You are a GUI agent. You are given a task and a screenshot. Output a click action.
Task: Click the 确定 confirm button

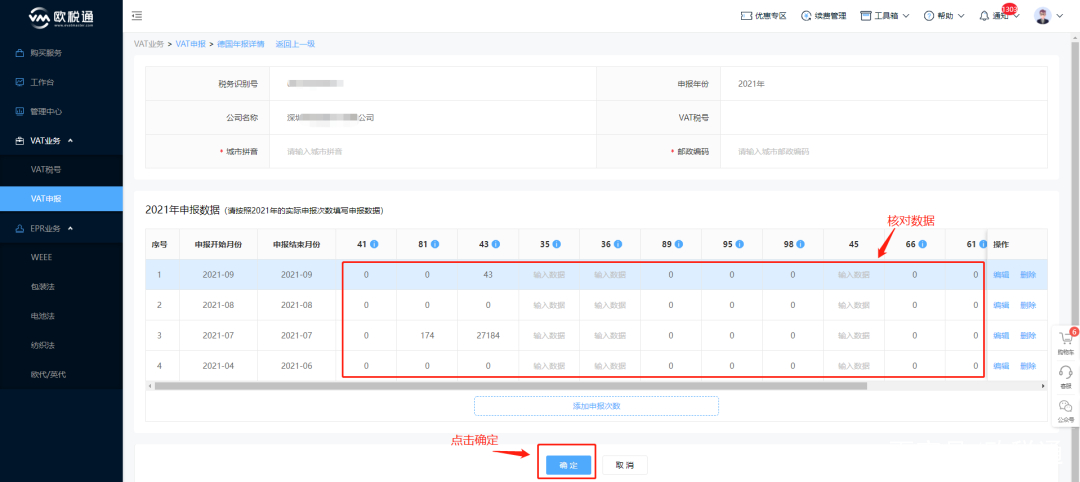point(568,465)
